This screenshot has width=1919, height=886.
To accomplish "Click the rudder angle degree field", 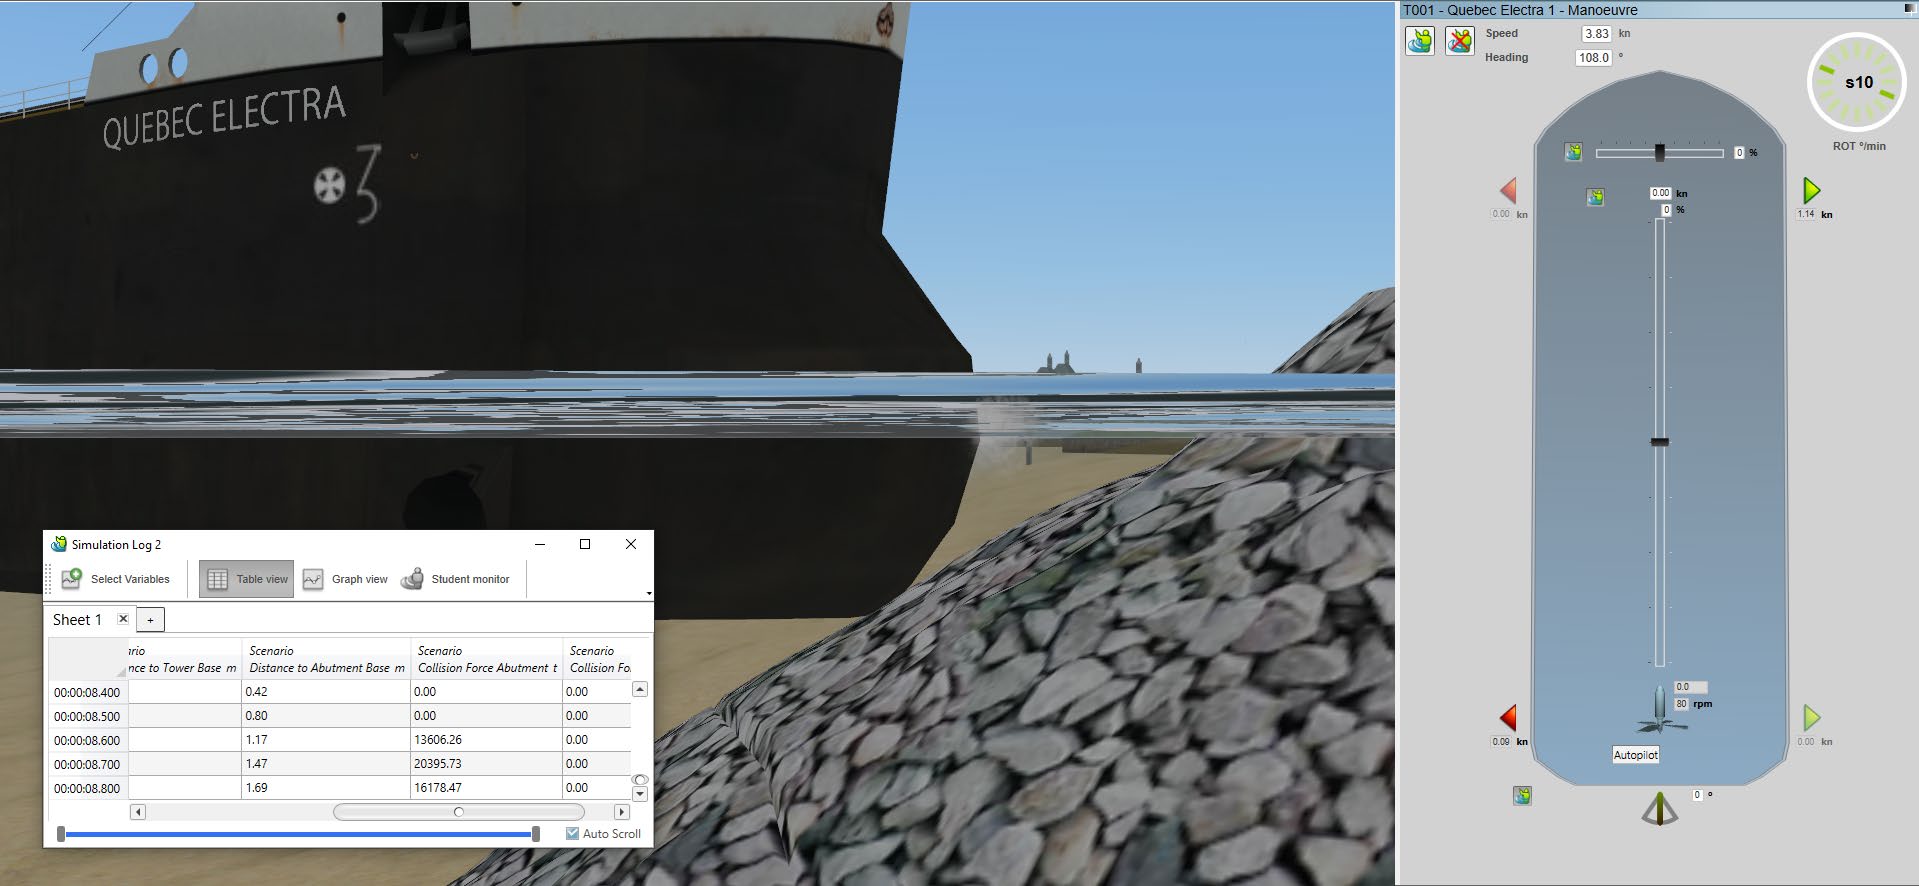I will [1697, 795].
